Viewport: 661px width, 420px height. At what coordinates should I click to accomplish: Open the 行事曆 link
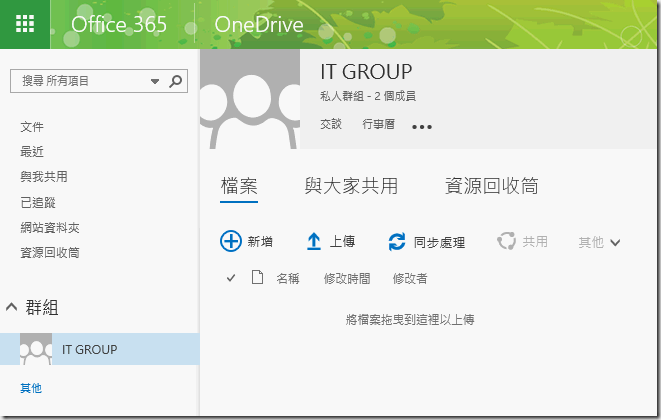tap(378, 125)
